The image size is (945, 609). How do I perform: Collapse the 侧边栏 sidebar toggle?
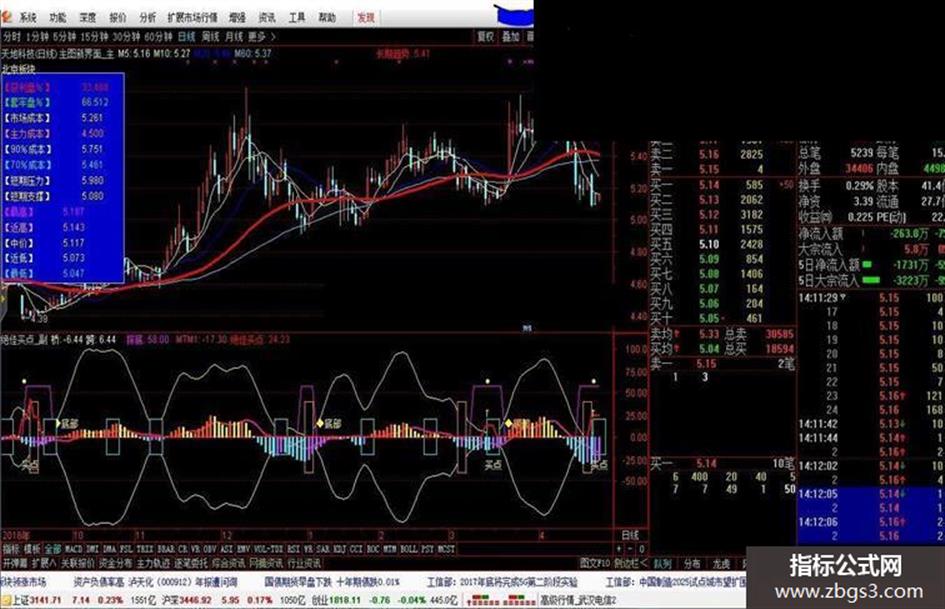tap(631, 563)
